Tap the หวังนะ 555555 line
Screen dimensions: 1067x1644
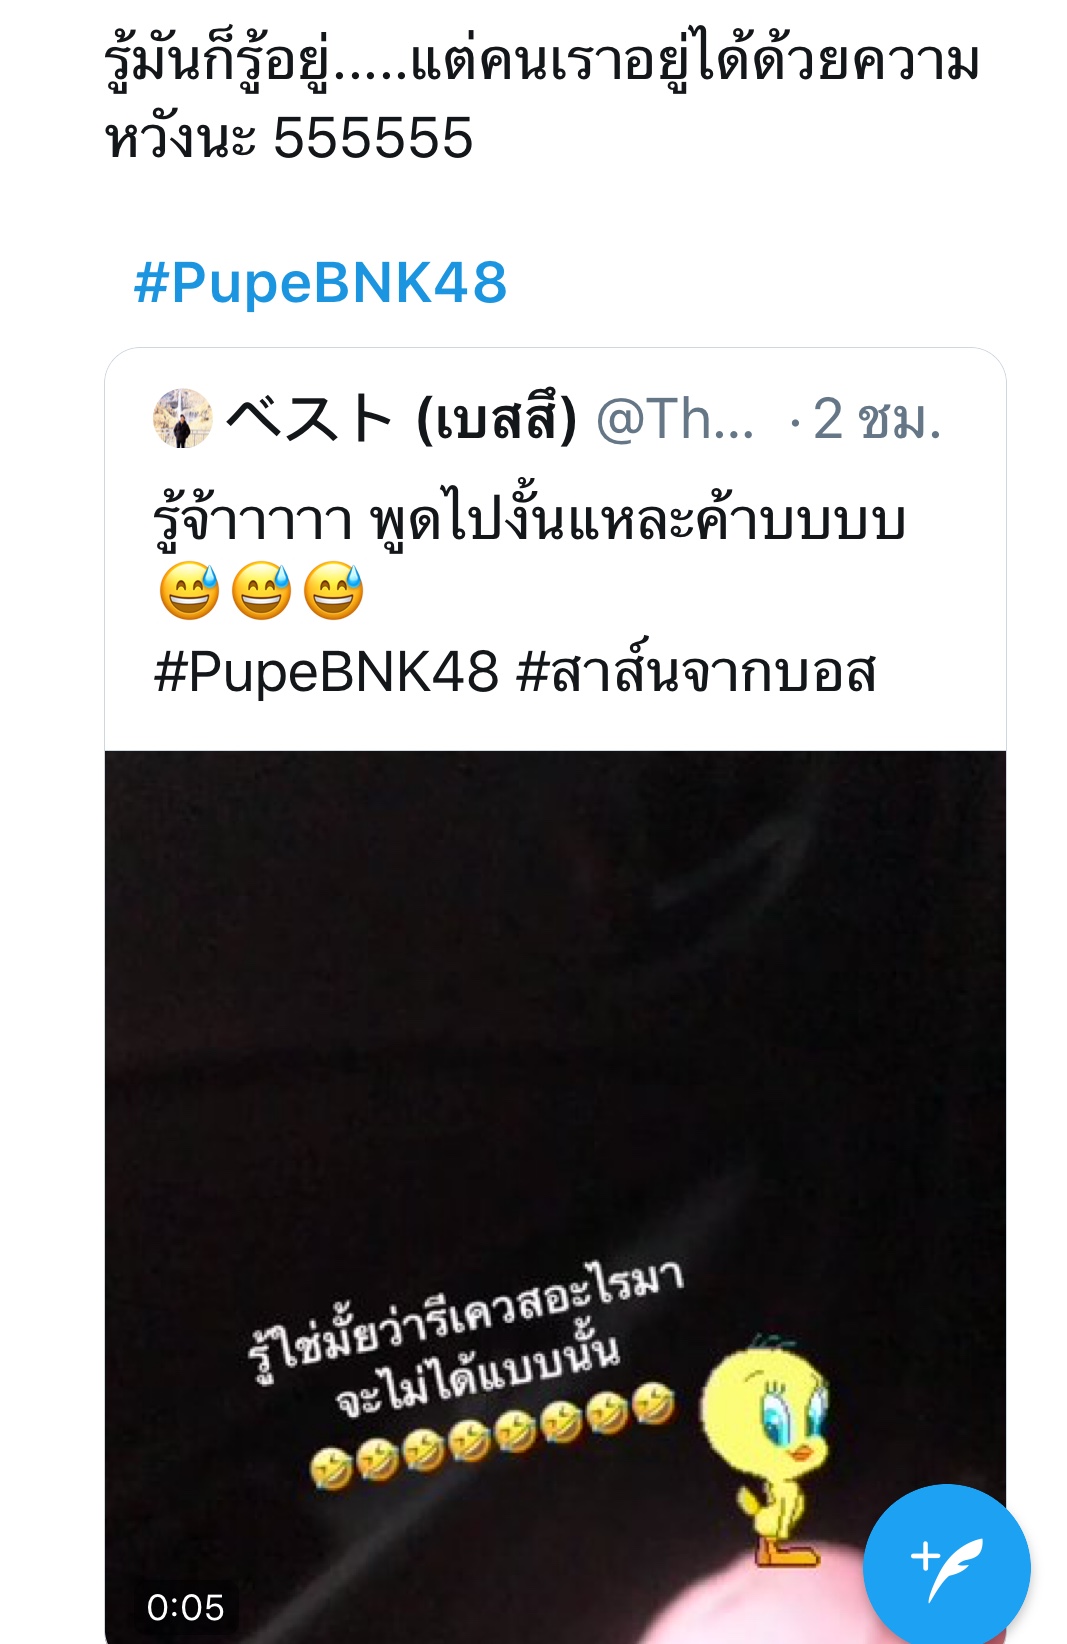pyautogui.click(x=289, y=138)
